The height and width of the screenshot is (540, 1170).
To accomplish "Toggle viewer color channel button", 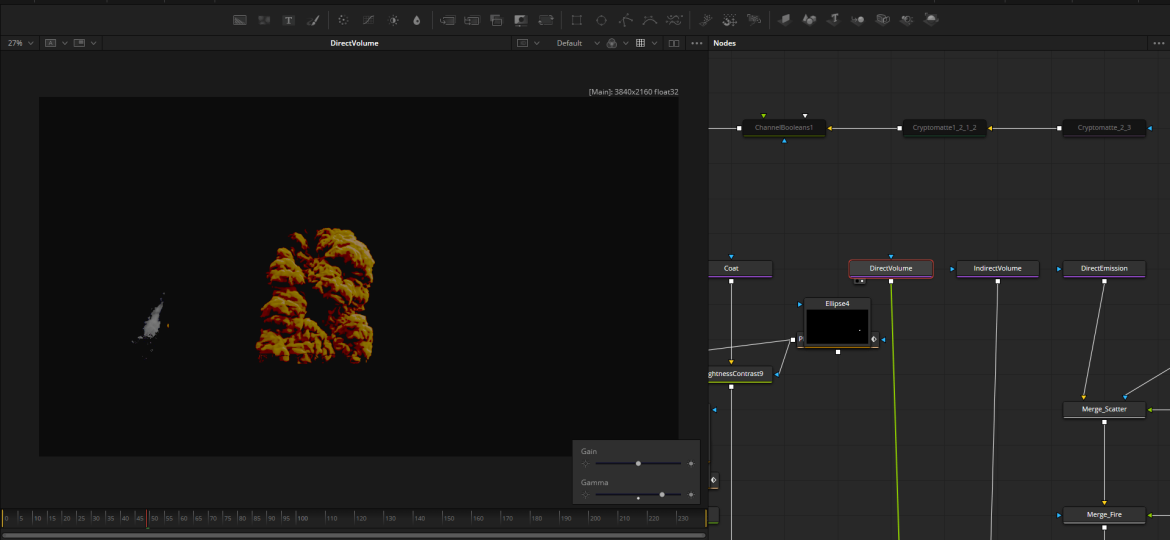I will click(x=611, y=44).
